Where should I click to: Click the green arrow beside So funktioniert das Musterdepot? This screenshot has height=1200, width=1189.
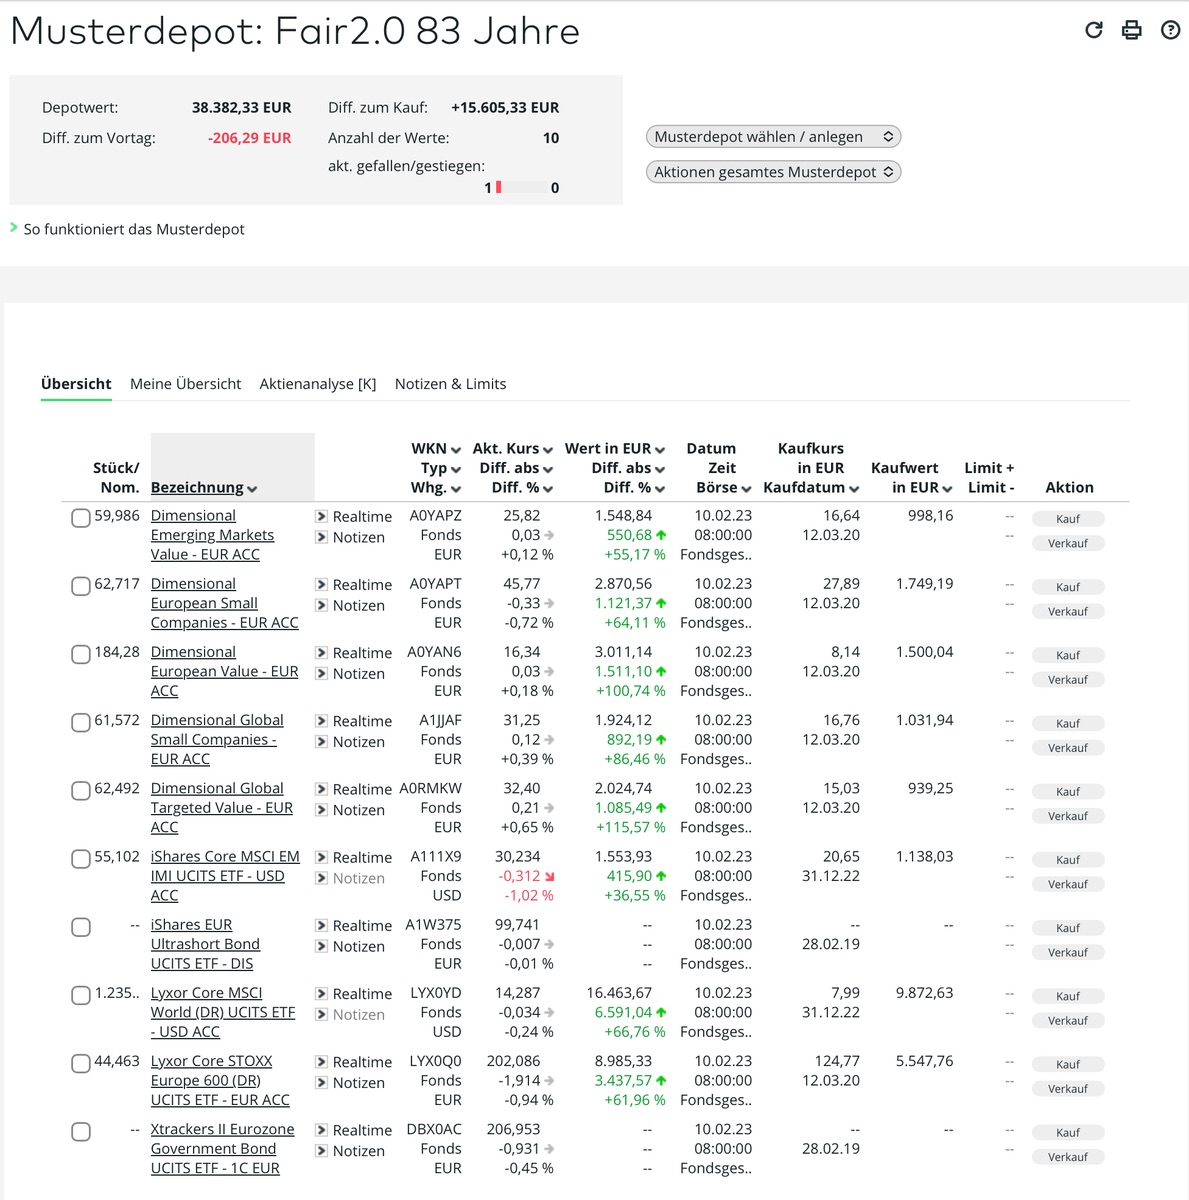point(14,228)
